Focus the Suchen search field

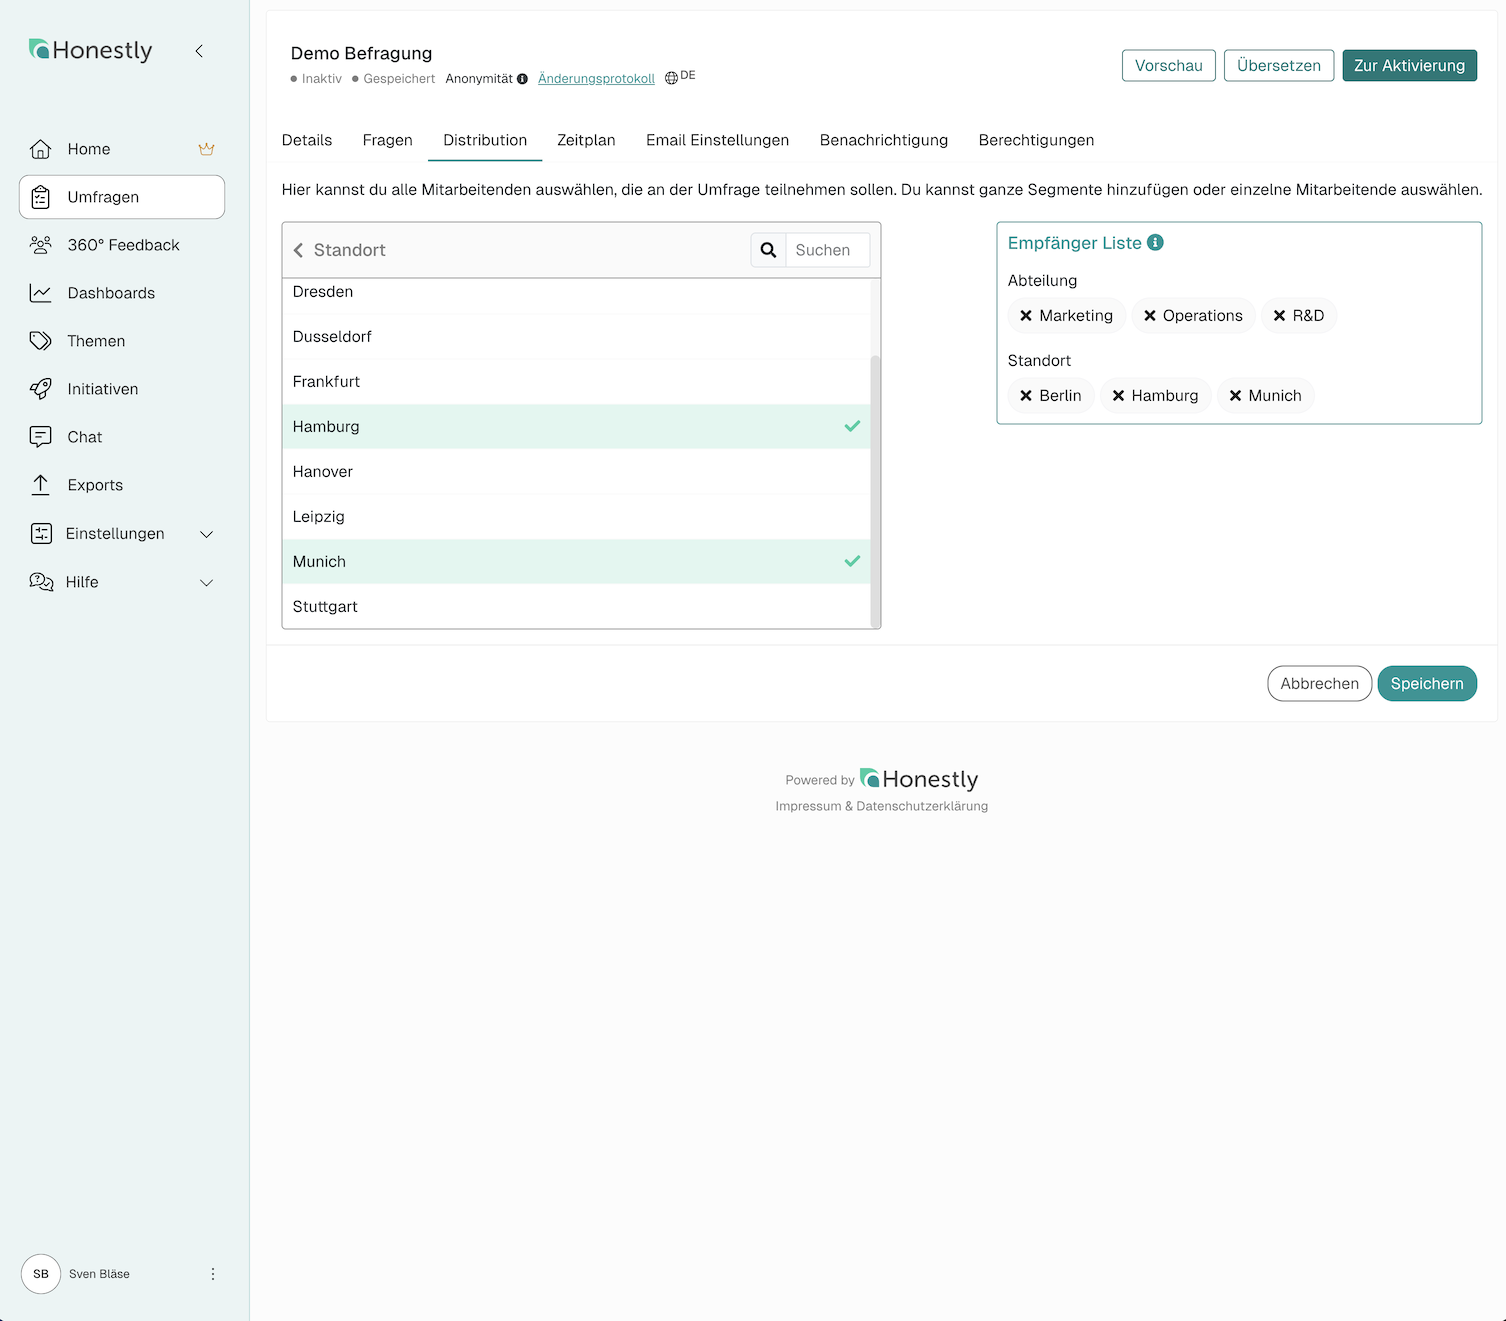[826, 250]
